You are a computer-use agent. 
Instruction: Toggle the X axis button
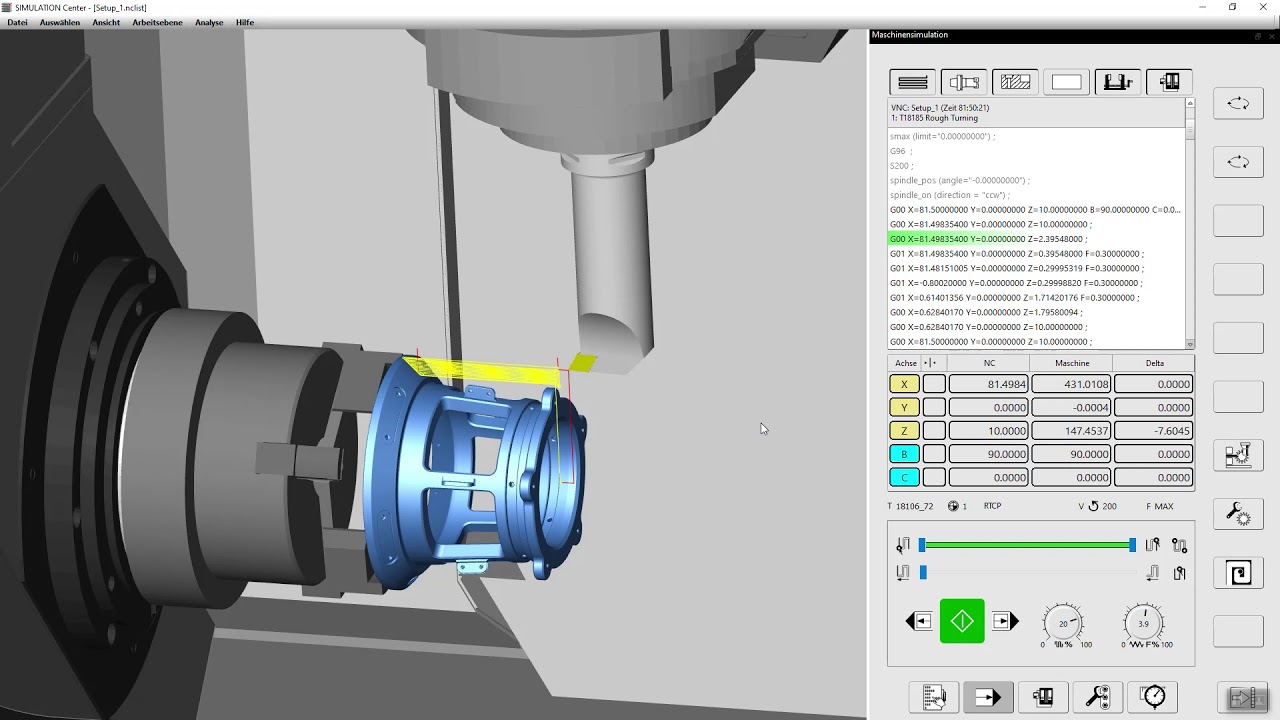(x=904, y=384)
